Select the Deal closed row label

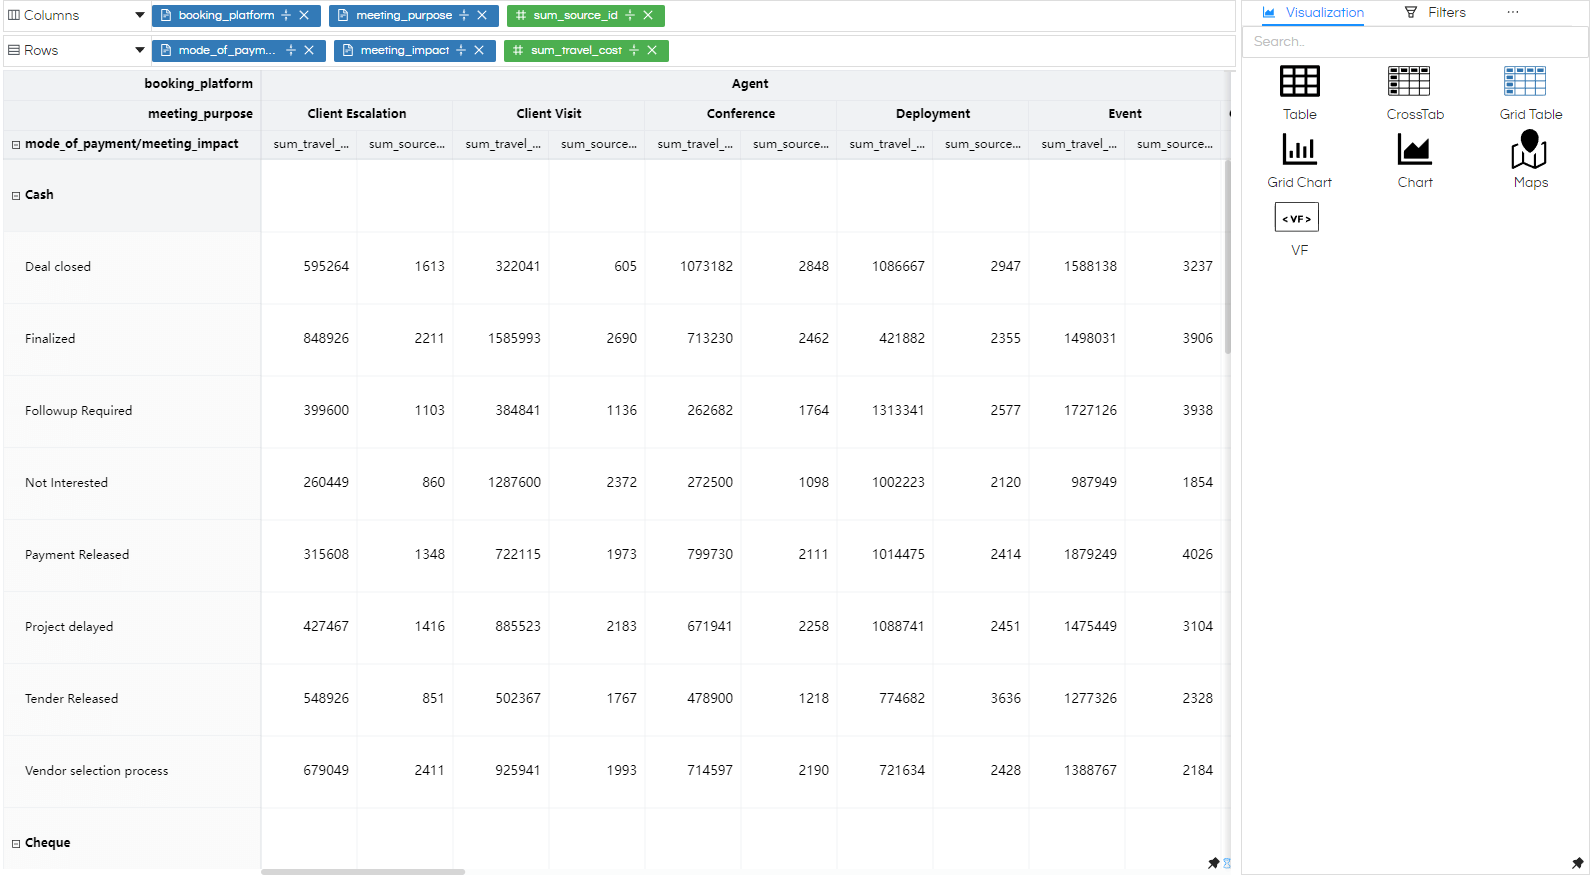click(58, 267)
